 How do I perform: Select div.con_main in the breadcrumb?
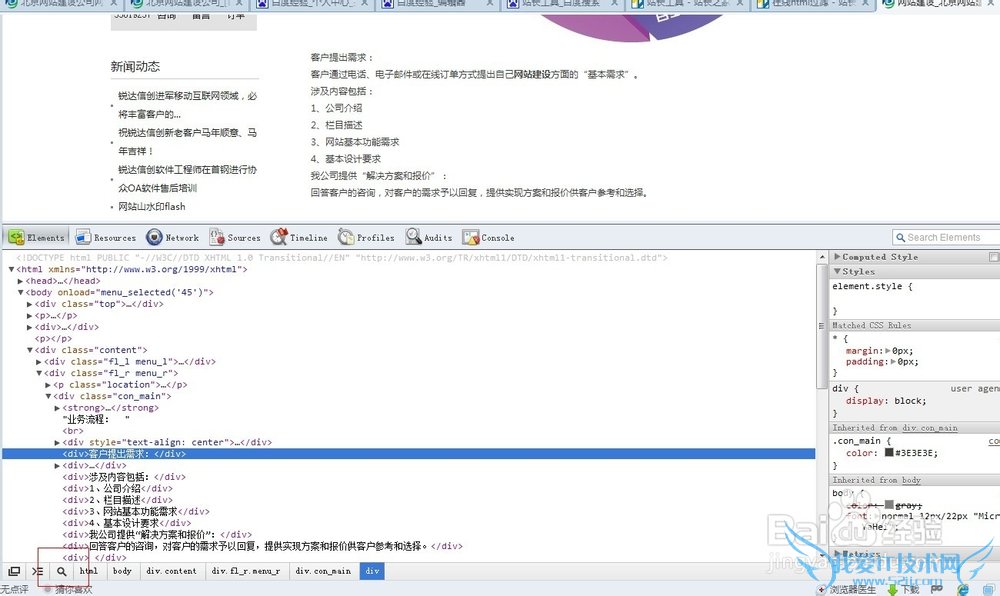(323, 571)
